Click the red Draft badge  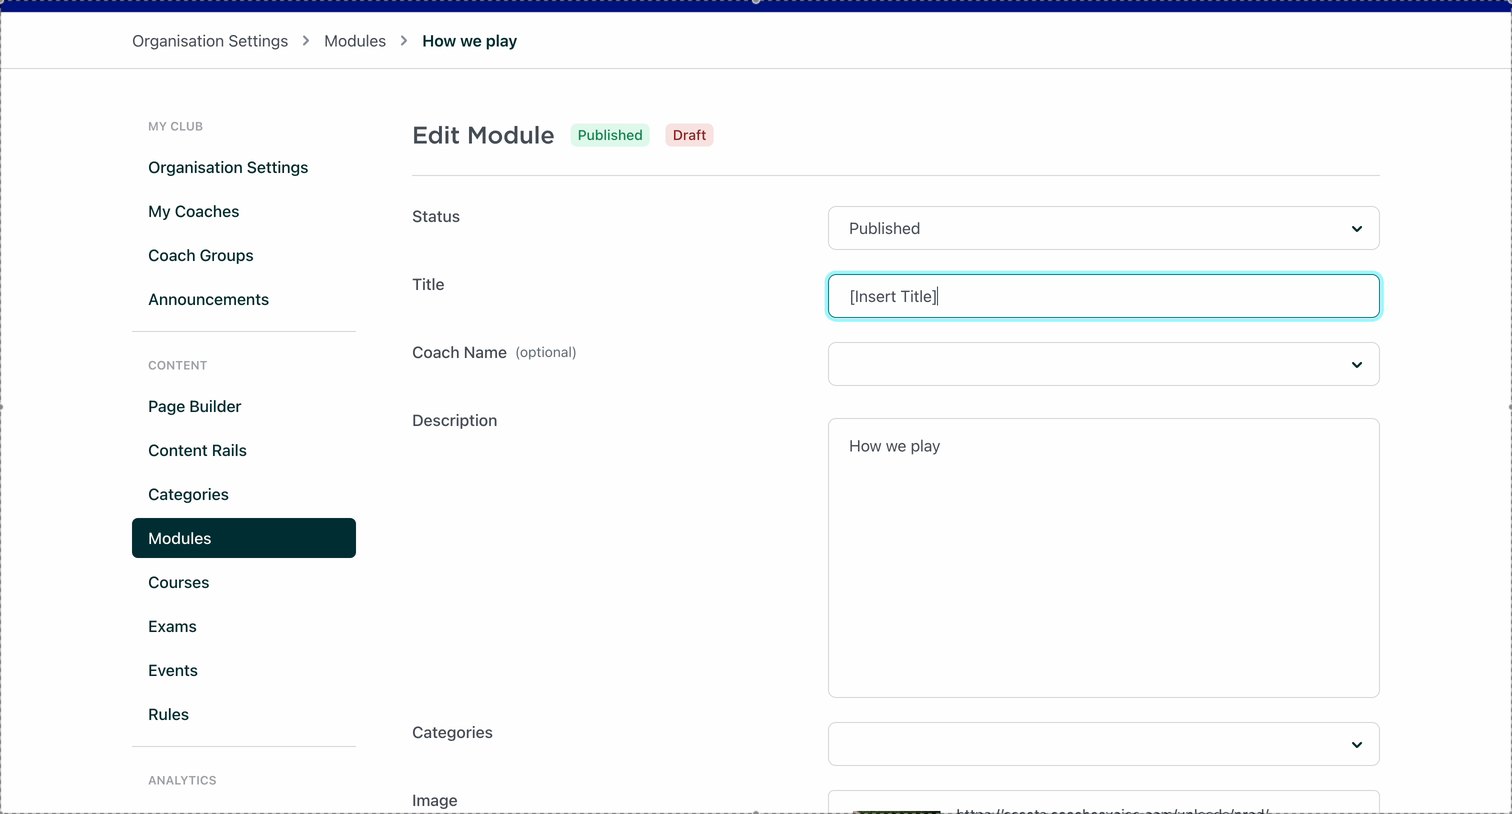click(x=689, y=135)
